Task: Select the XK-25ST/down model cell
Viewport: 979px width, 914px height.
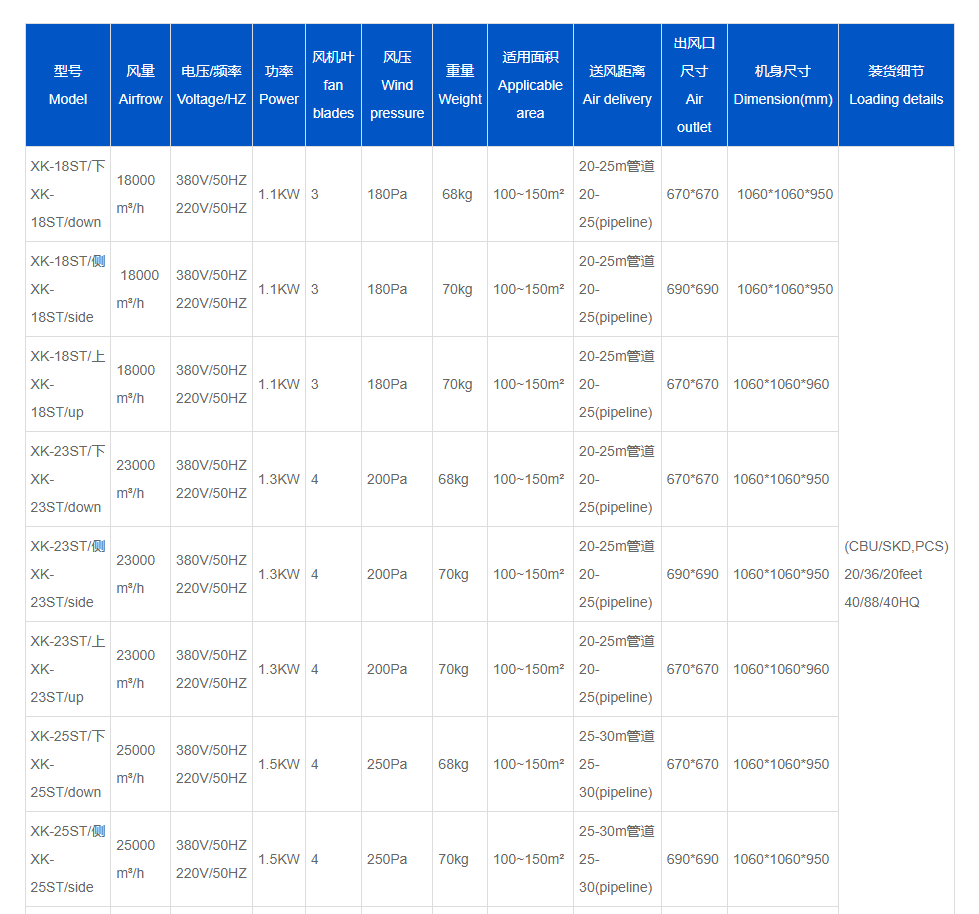Action: click(x=68, y=764)
